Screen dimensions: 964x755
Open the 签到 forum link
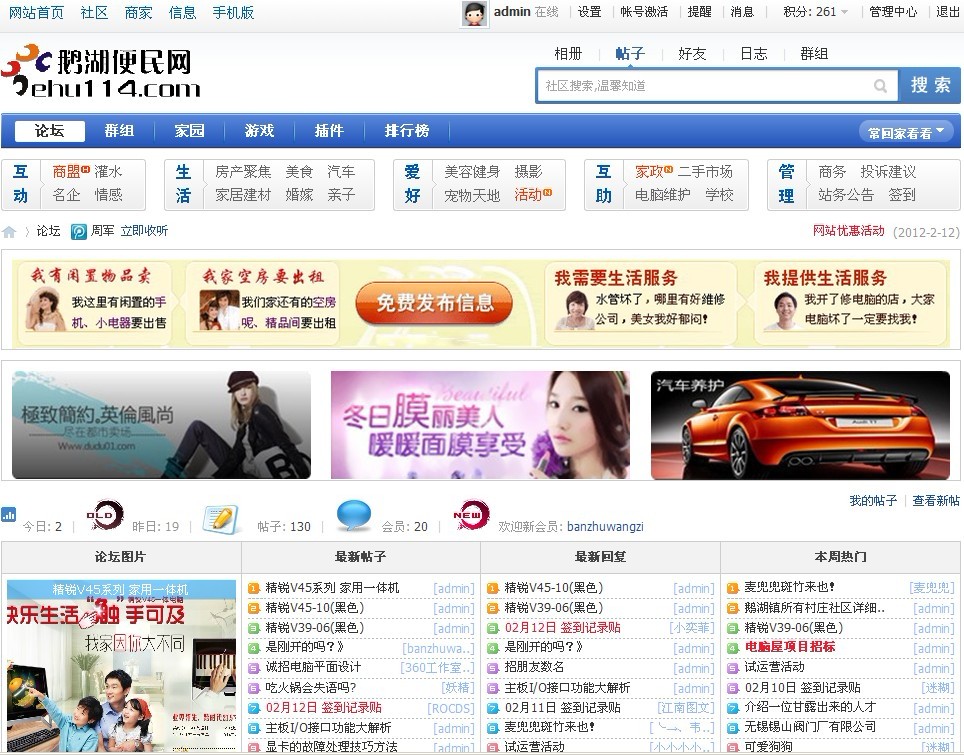click(x=902, y=195)
